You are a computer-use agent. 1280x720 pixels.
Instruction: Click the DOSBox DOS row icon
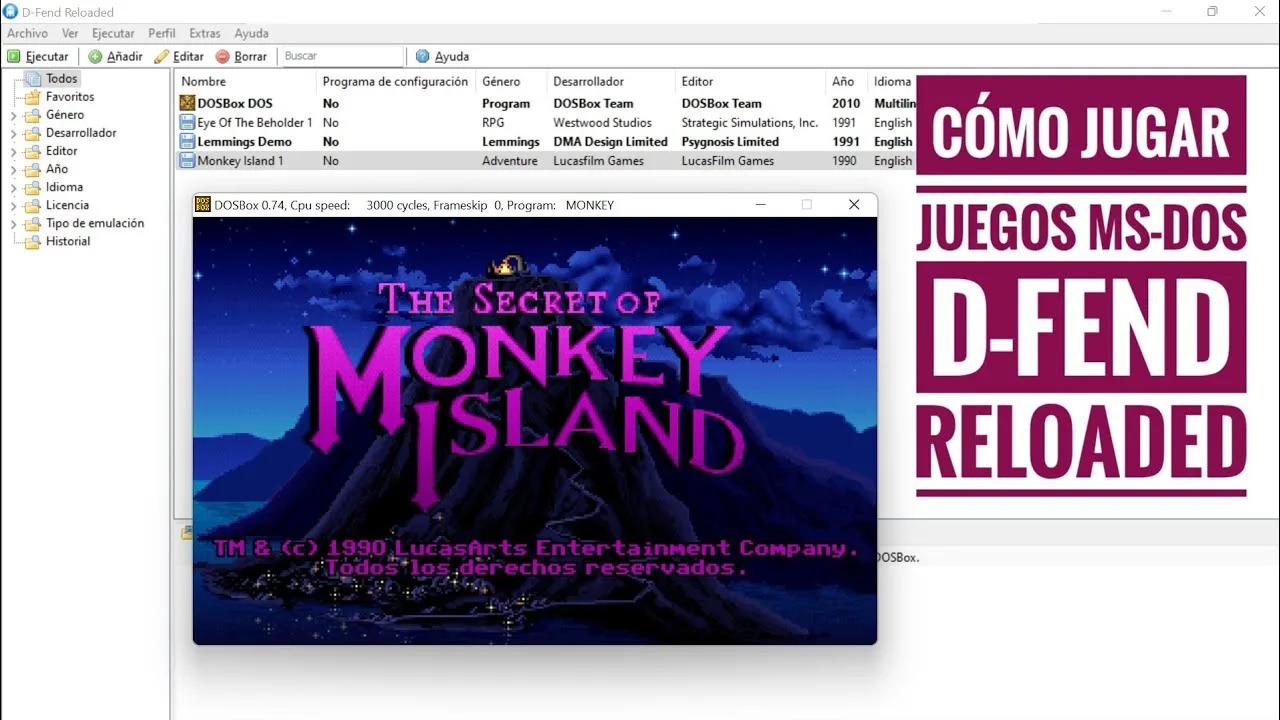pos(187,103)
